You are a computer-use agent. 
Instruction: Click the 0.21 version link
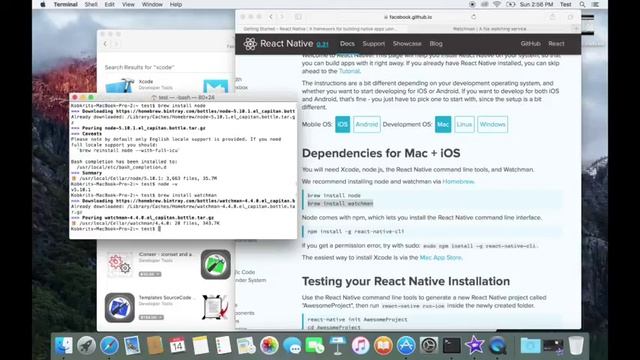[x=322, y=44]
